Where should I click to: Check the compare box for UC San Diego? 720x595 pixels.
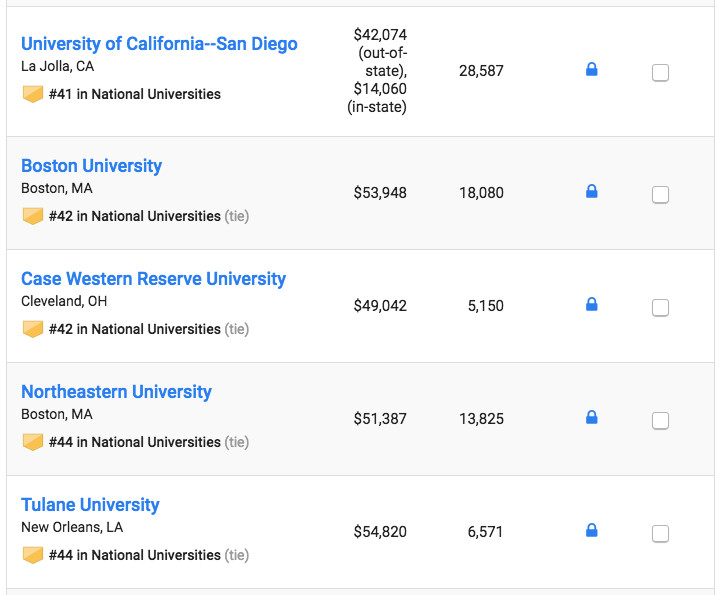(660, 73)
